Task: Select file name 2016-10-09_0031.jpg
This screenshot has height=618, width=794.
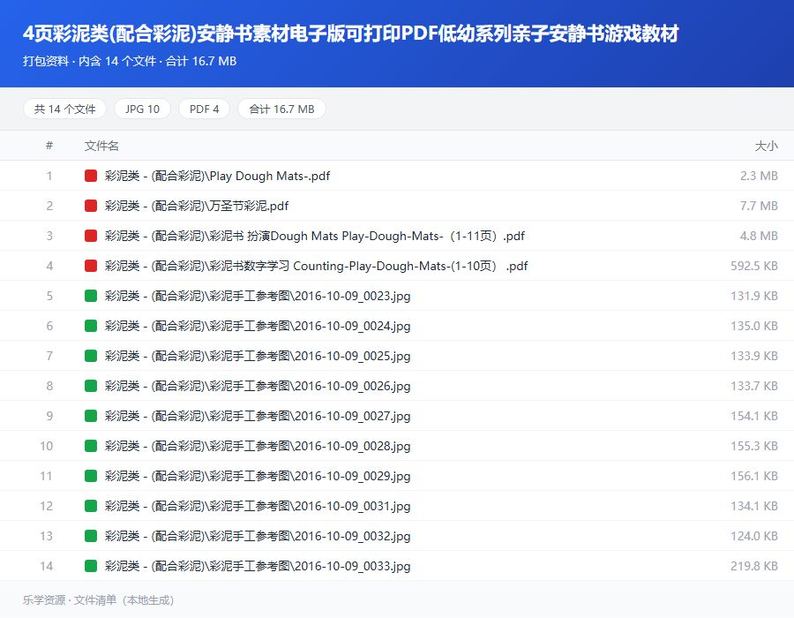Action: (x=257, y=506)
